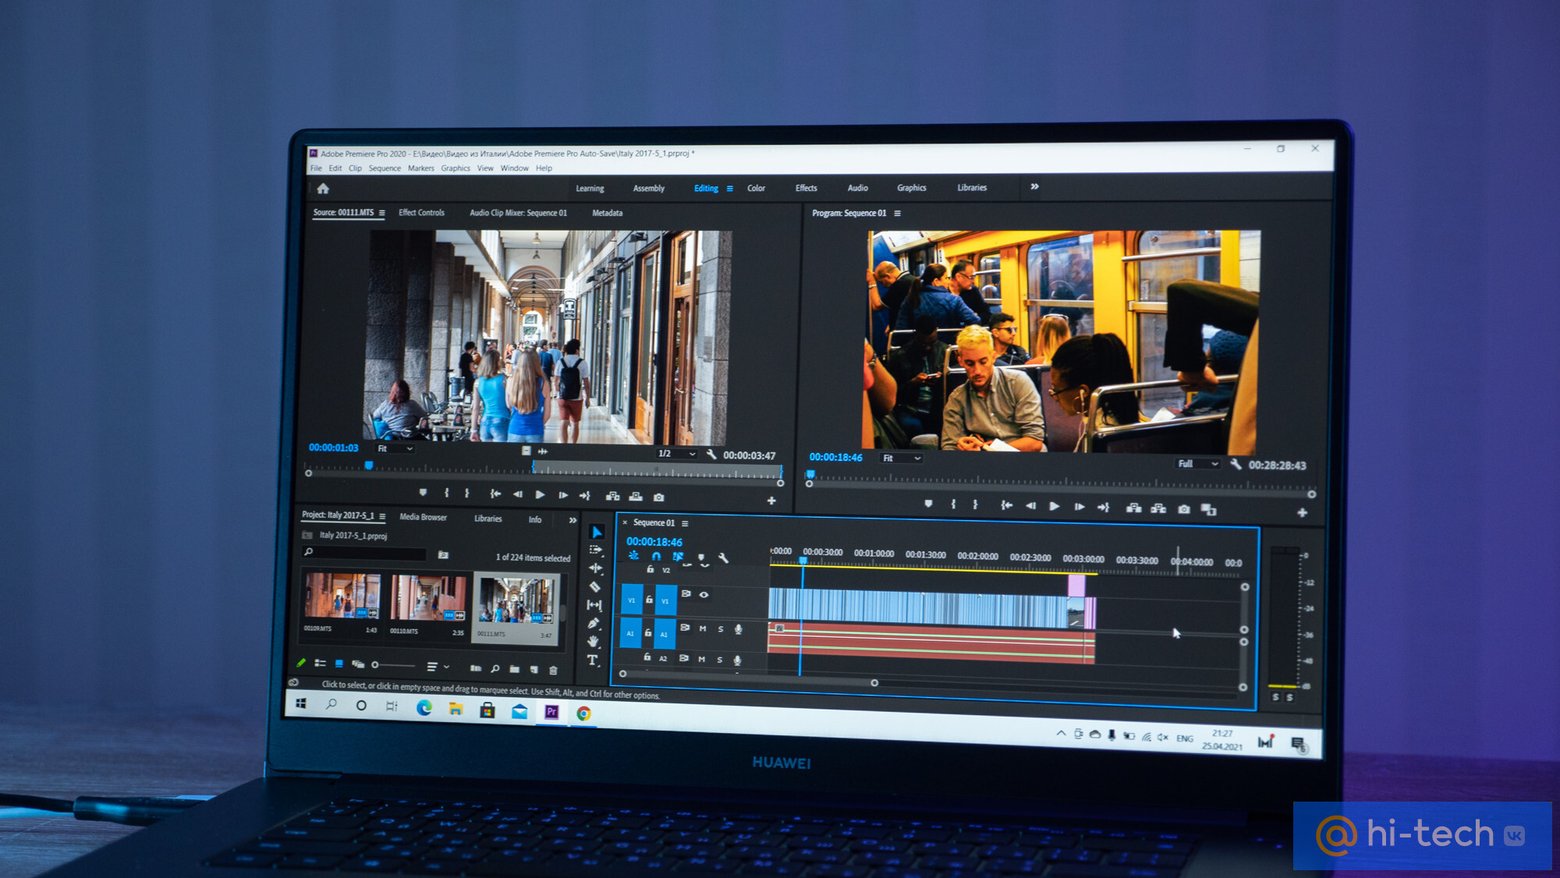Open the Clip menu
Screen dimensions: 1560x878
click(355, 168)
